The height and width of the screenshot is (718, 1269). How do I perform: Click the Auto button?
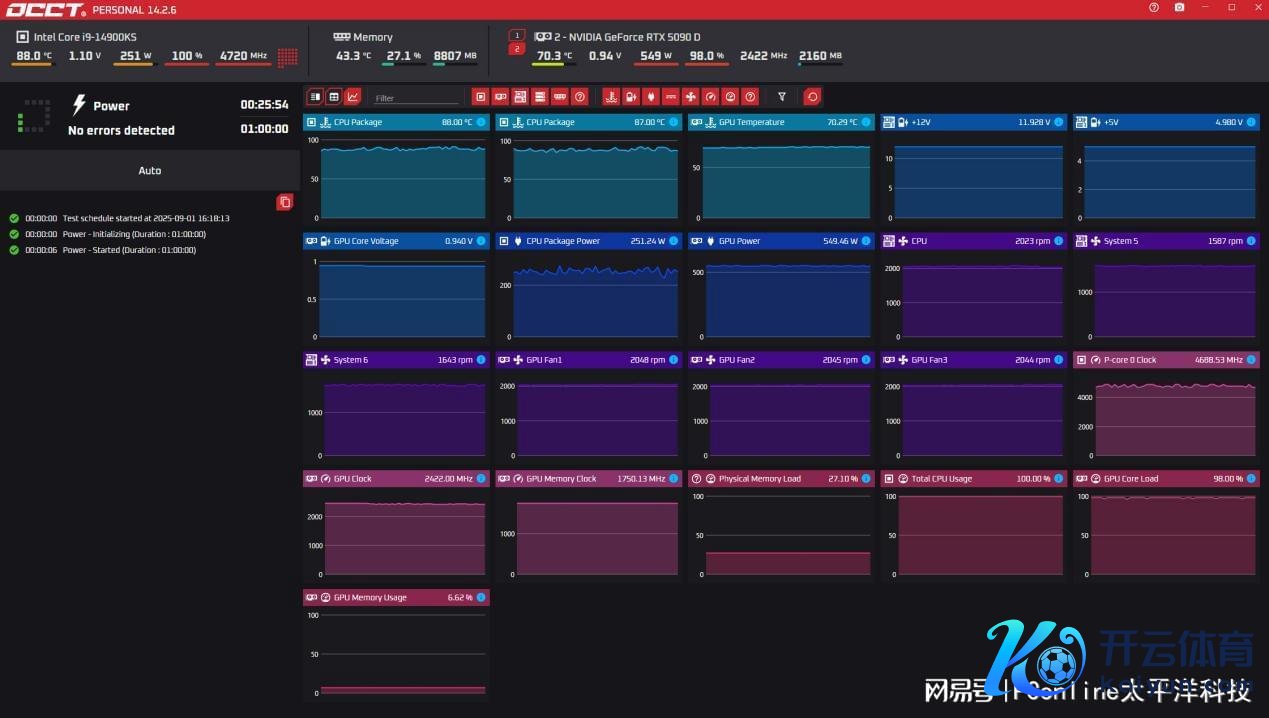pos(149,171)
